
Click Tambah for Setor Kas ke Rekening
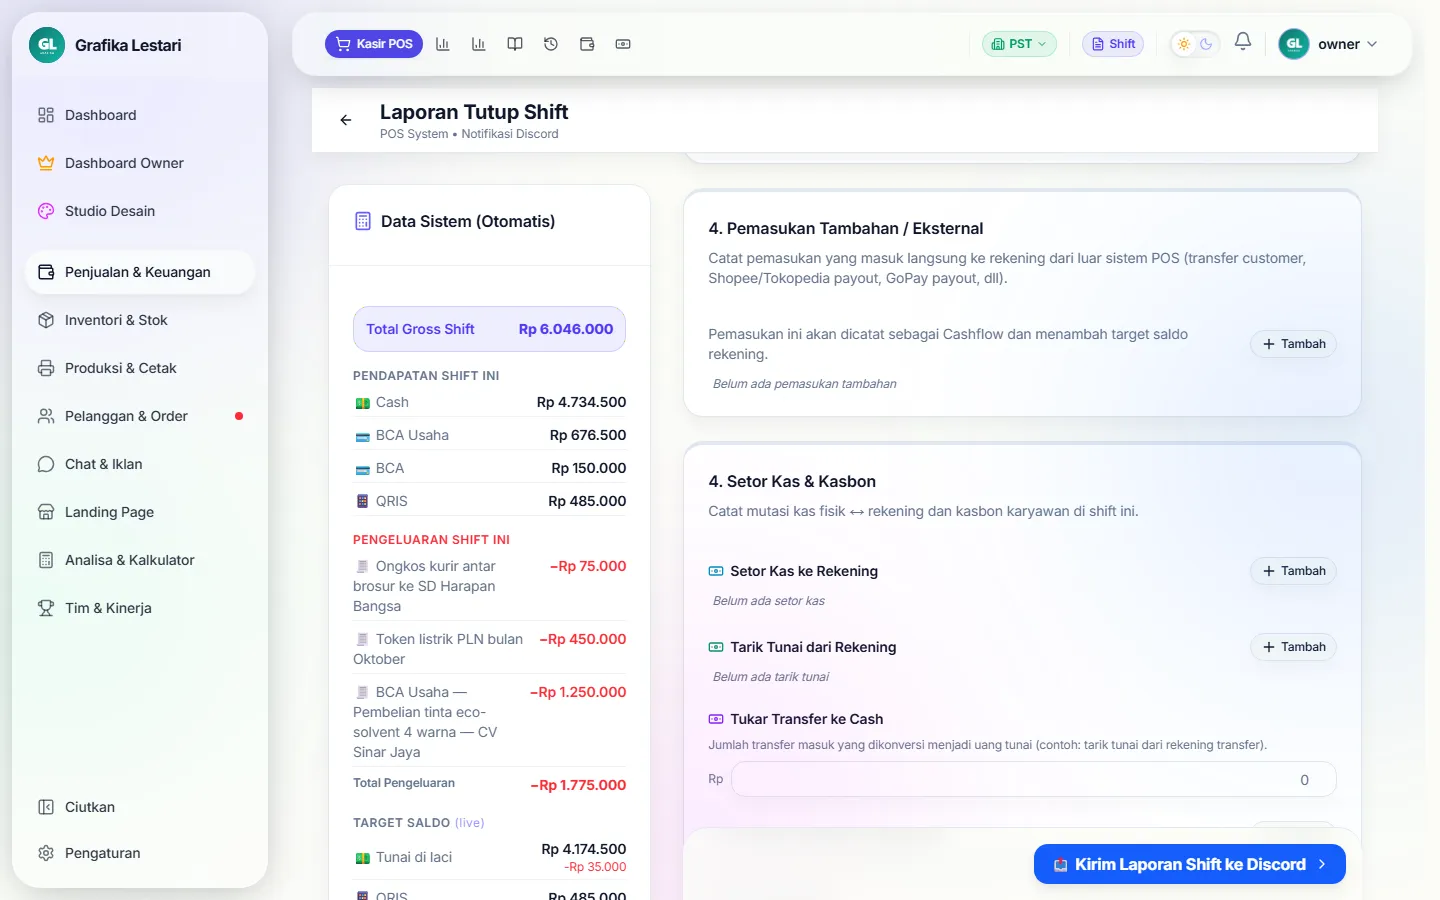click(x=1293, y=571)
